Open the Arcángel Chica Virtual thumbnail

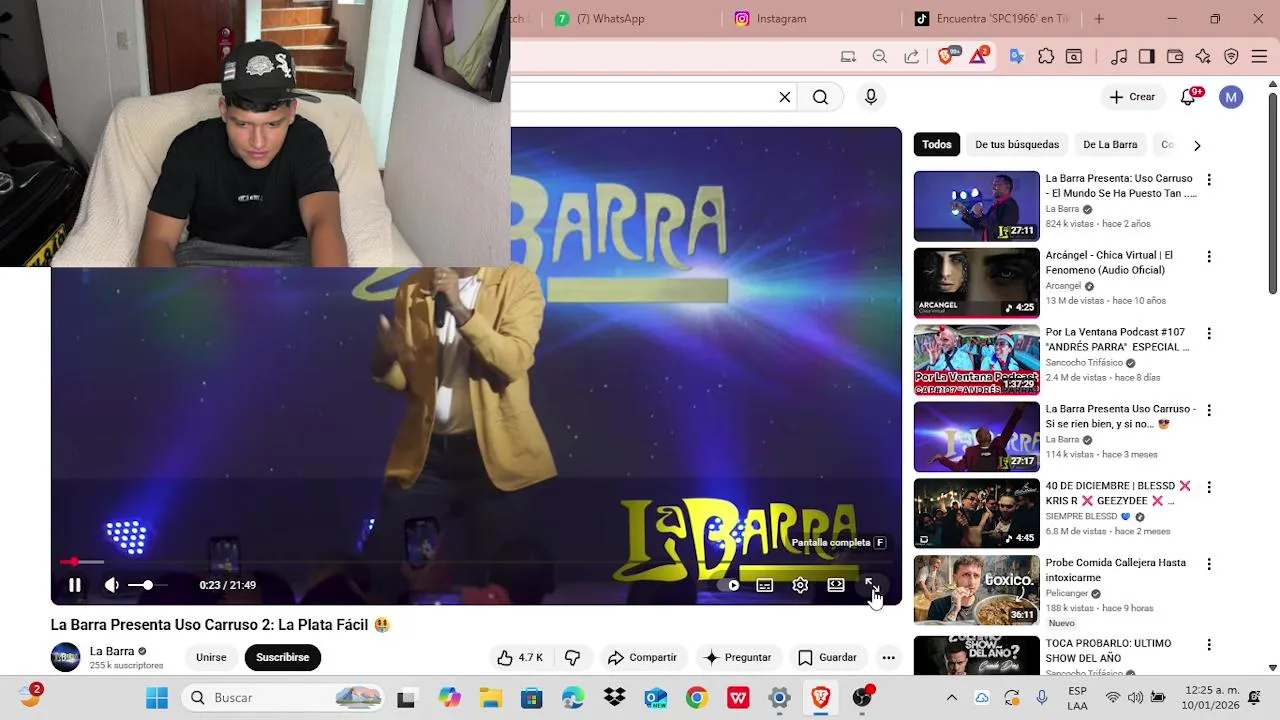(x=977, y=283)
